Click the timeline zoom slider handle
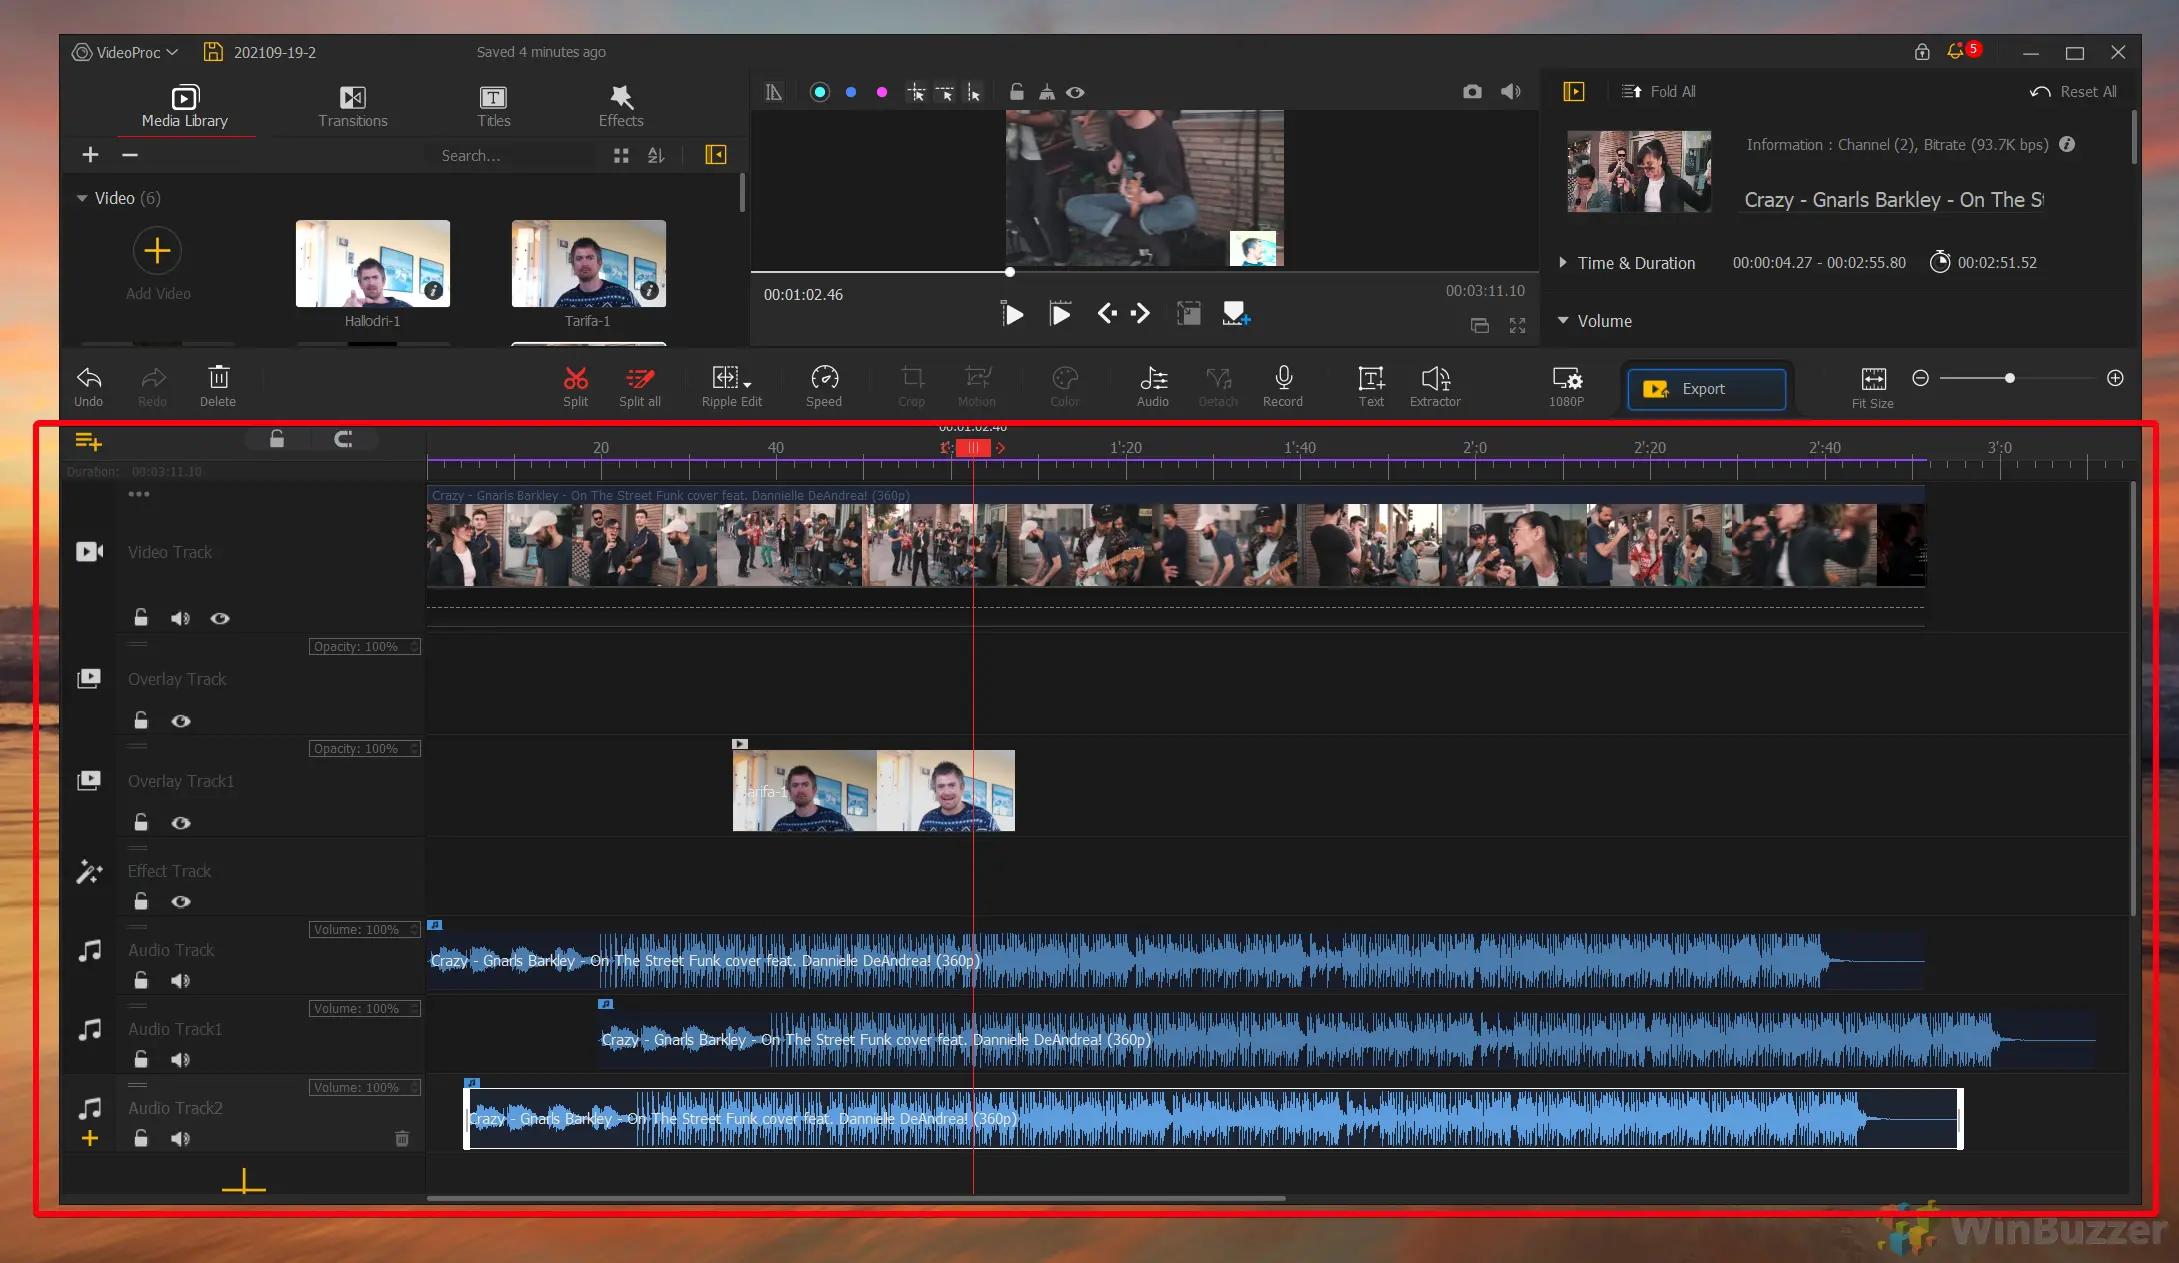This screenshot has width=2179, height=1263. coord(2009,378)
